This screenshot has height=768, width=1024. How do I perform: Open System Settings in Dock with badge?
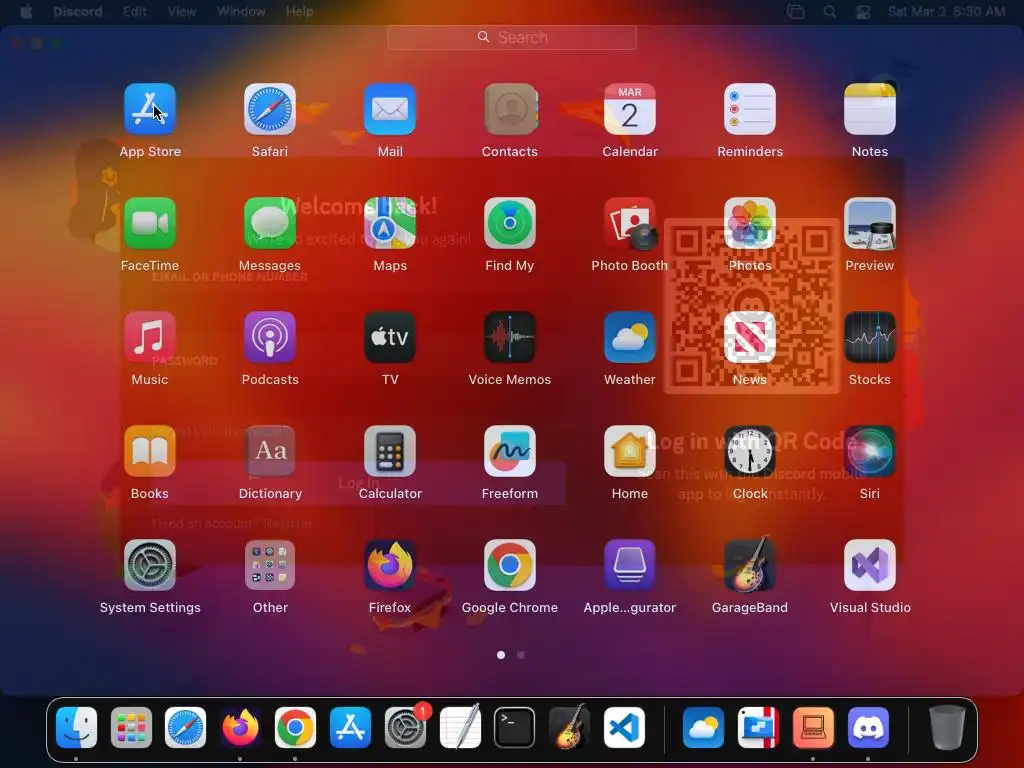point(405,728)
